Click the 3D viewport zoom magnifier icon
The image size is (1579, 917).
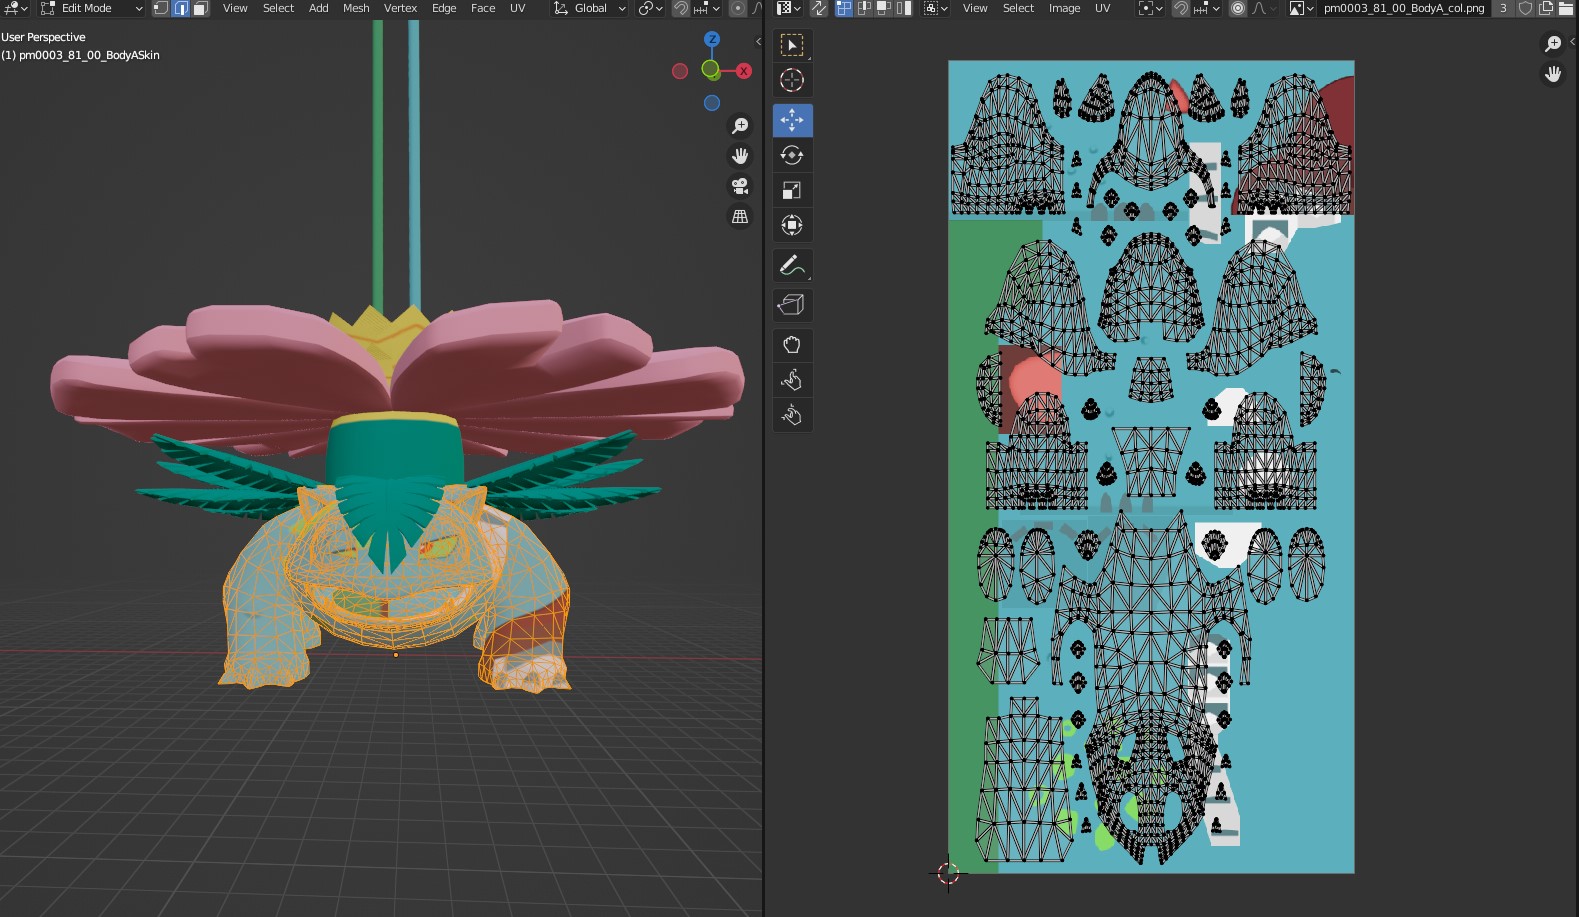pos(740,126)
